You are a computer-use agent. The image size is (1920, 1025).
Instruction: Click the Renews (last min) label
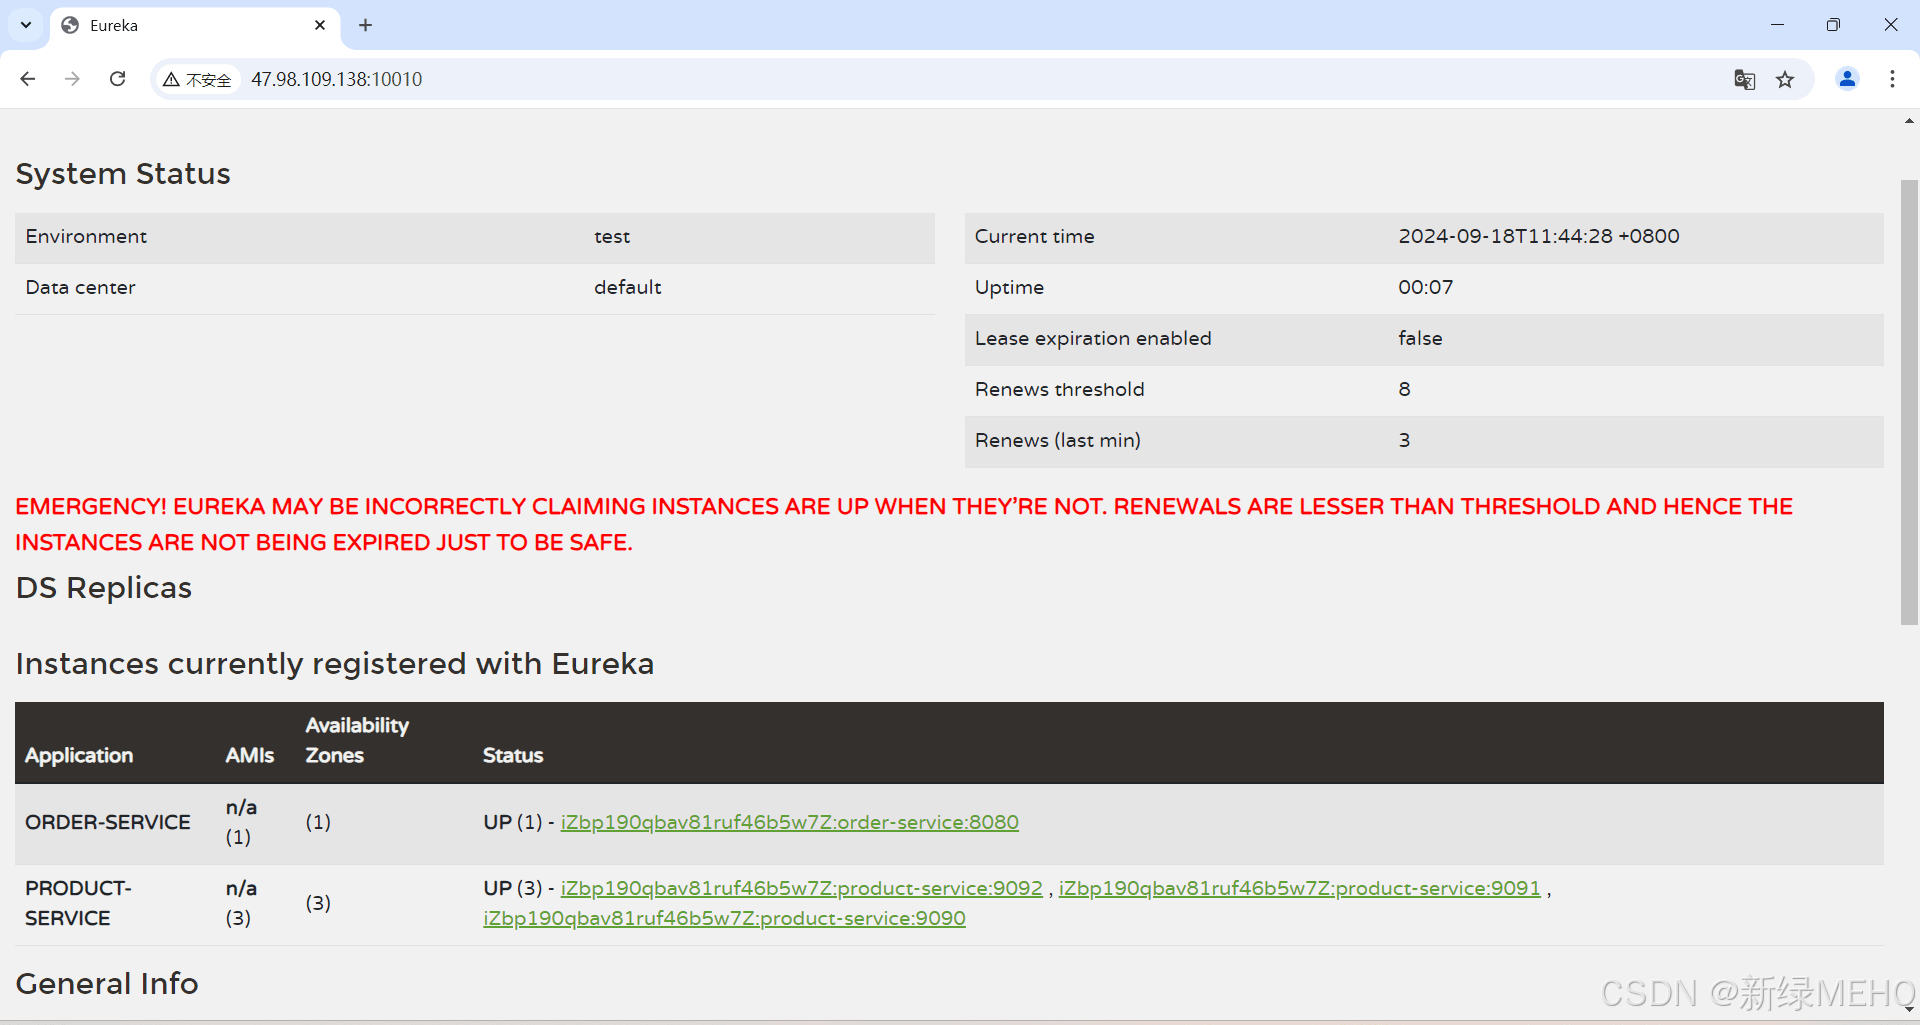tap(1057, 440)
